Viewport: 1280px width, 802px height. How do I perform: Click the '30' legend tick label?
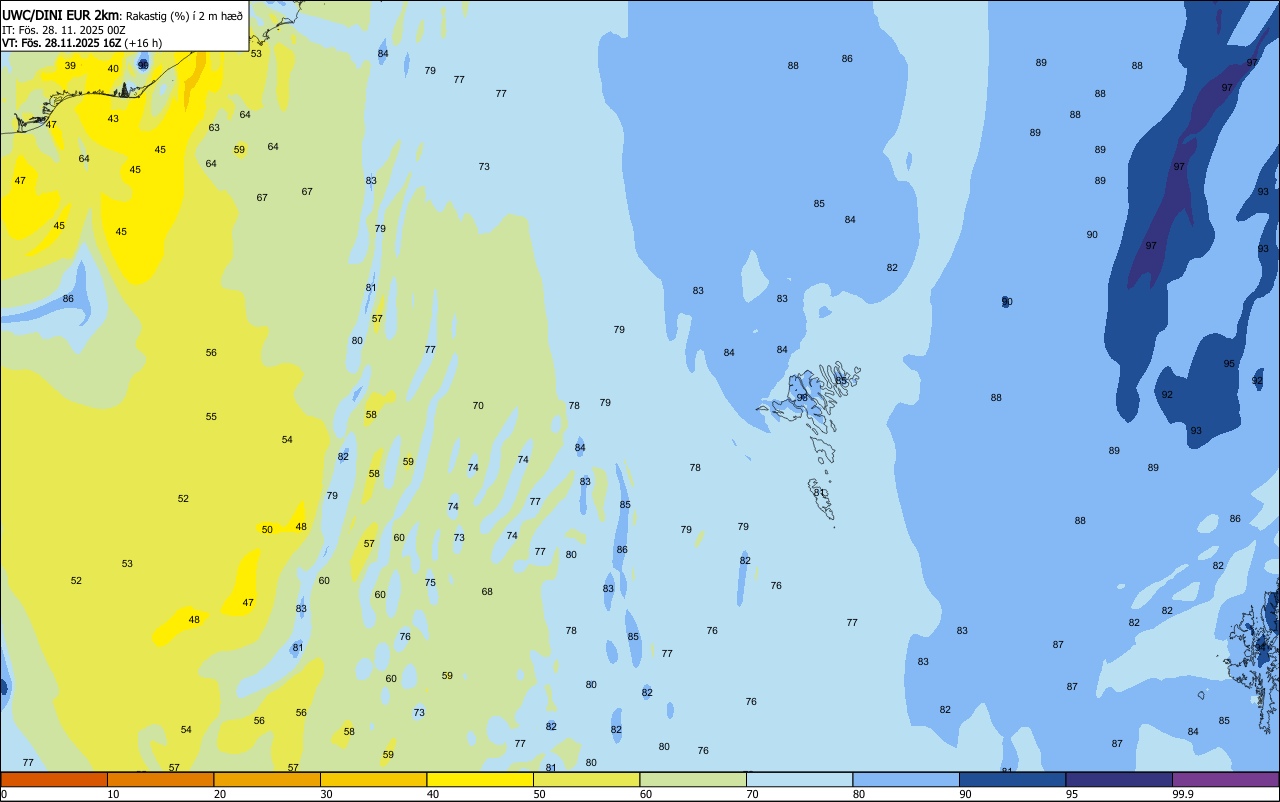tap(326, 794)
